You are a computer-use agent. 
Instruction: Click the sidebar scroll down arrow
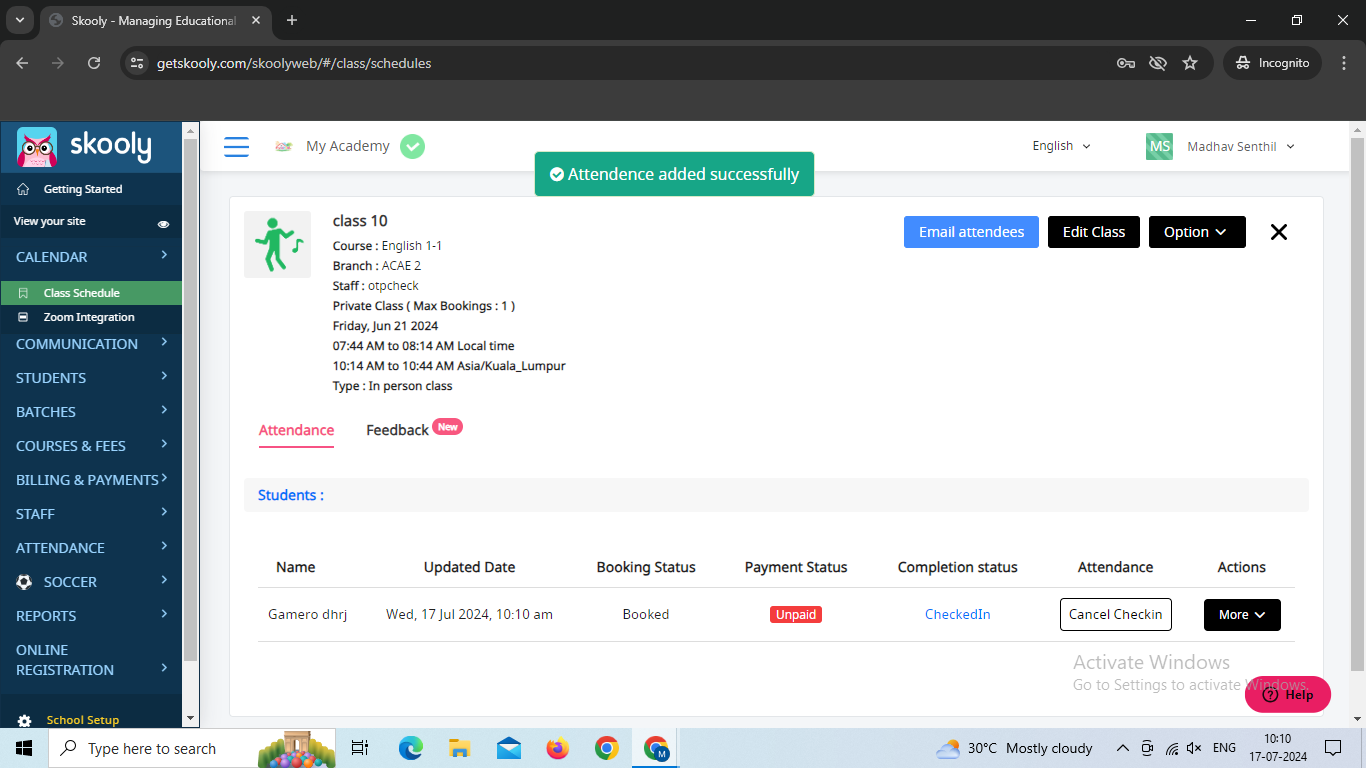pyautogui.click(x=191, y=719)
